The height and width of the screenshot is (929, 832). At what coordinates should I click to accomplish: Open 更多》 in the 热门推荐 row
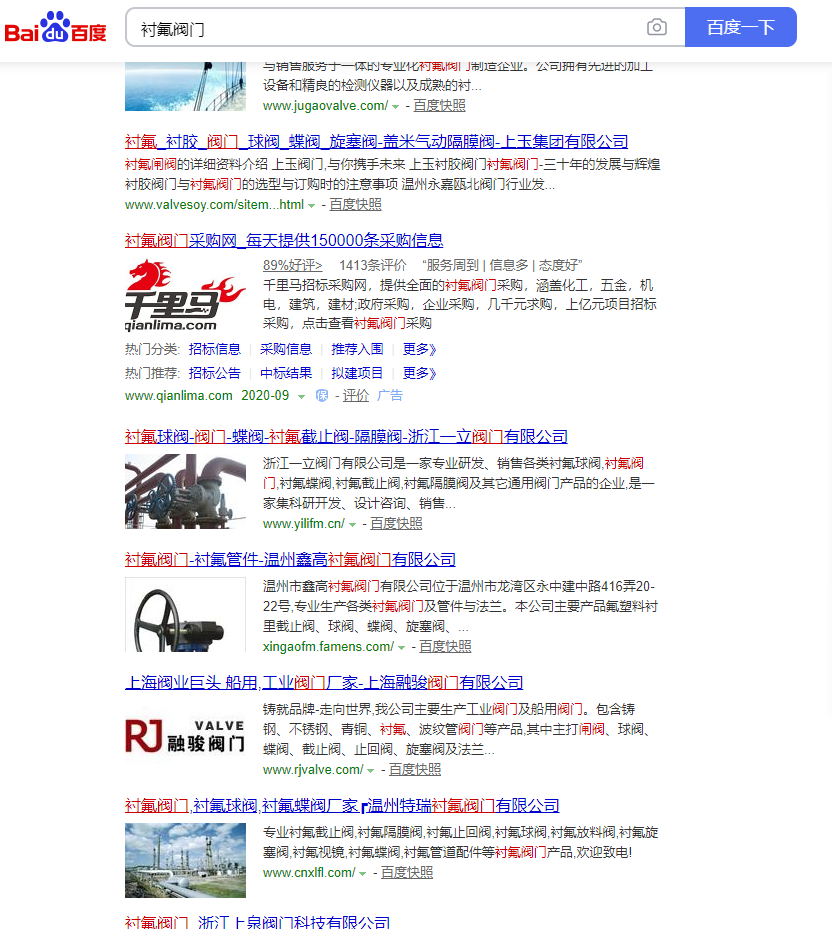[x=417, y=372]
